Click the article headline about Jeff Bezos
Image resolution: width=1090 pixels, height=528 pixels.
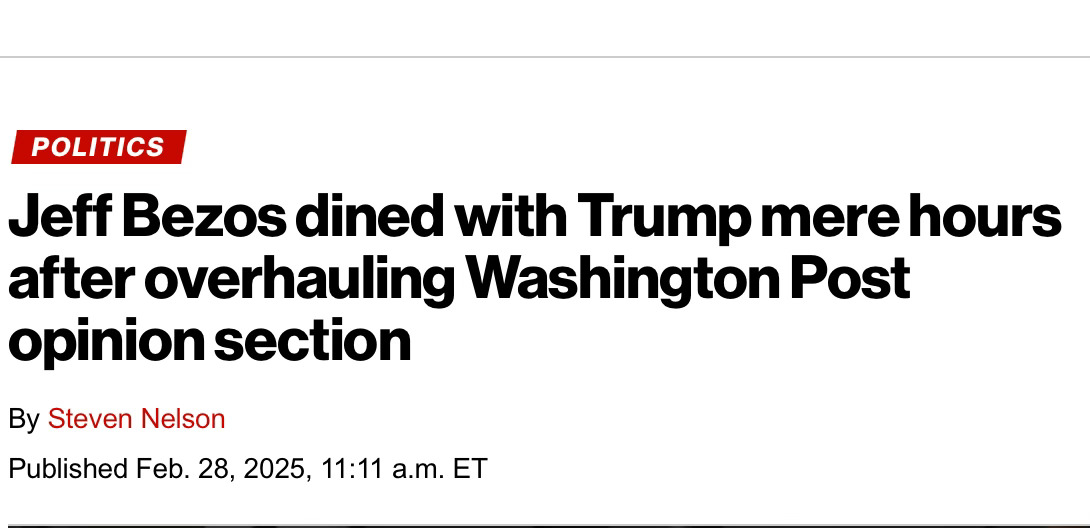click(x=535, y=277)
